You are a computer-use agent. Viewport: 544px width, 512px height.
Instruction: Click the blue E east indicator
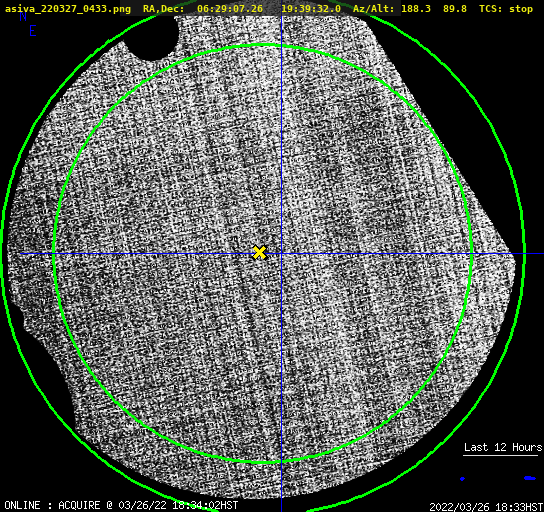click(33, 31)
